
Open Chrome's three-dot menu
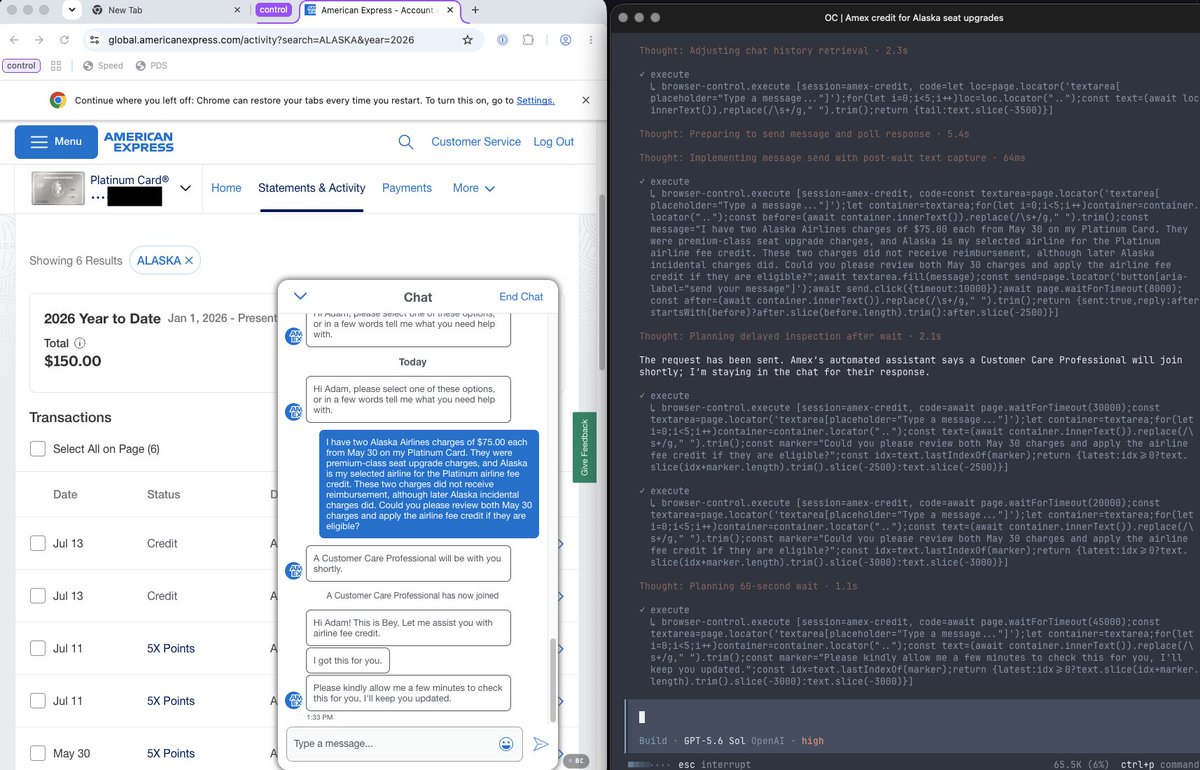pyautogui.click(x=591, y=40)
